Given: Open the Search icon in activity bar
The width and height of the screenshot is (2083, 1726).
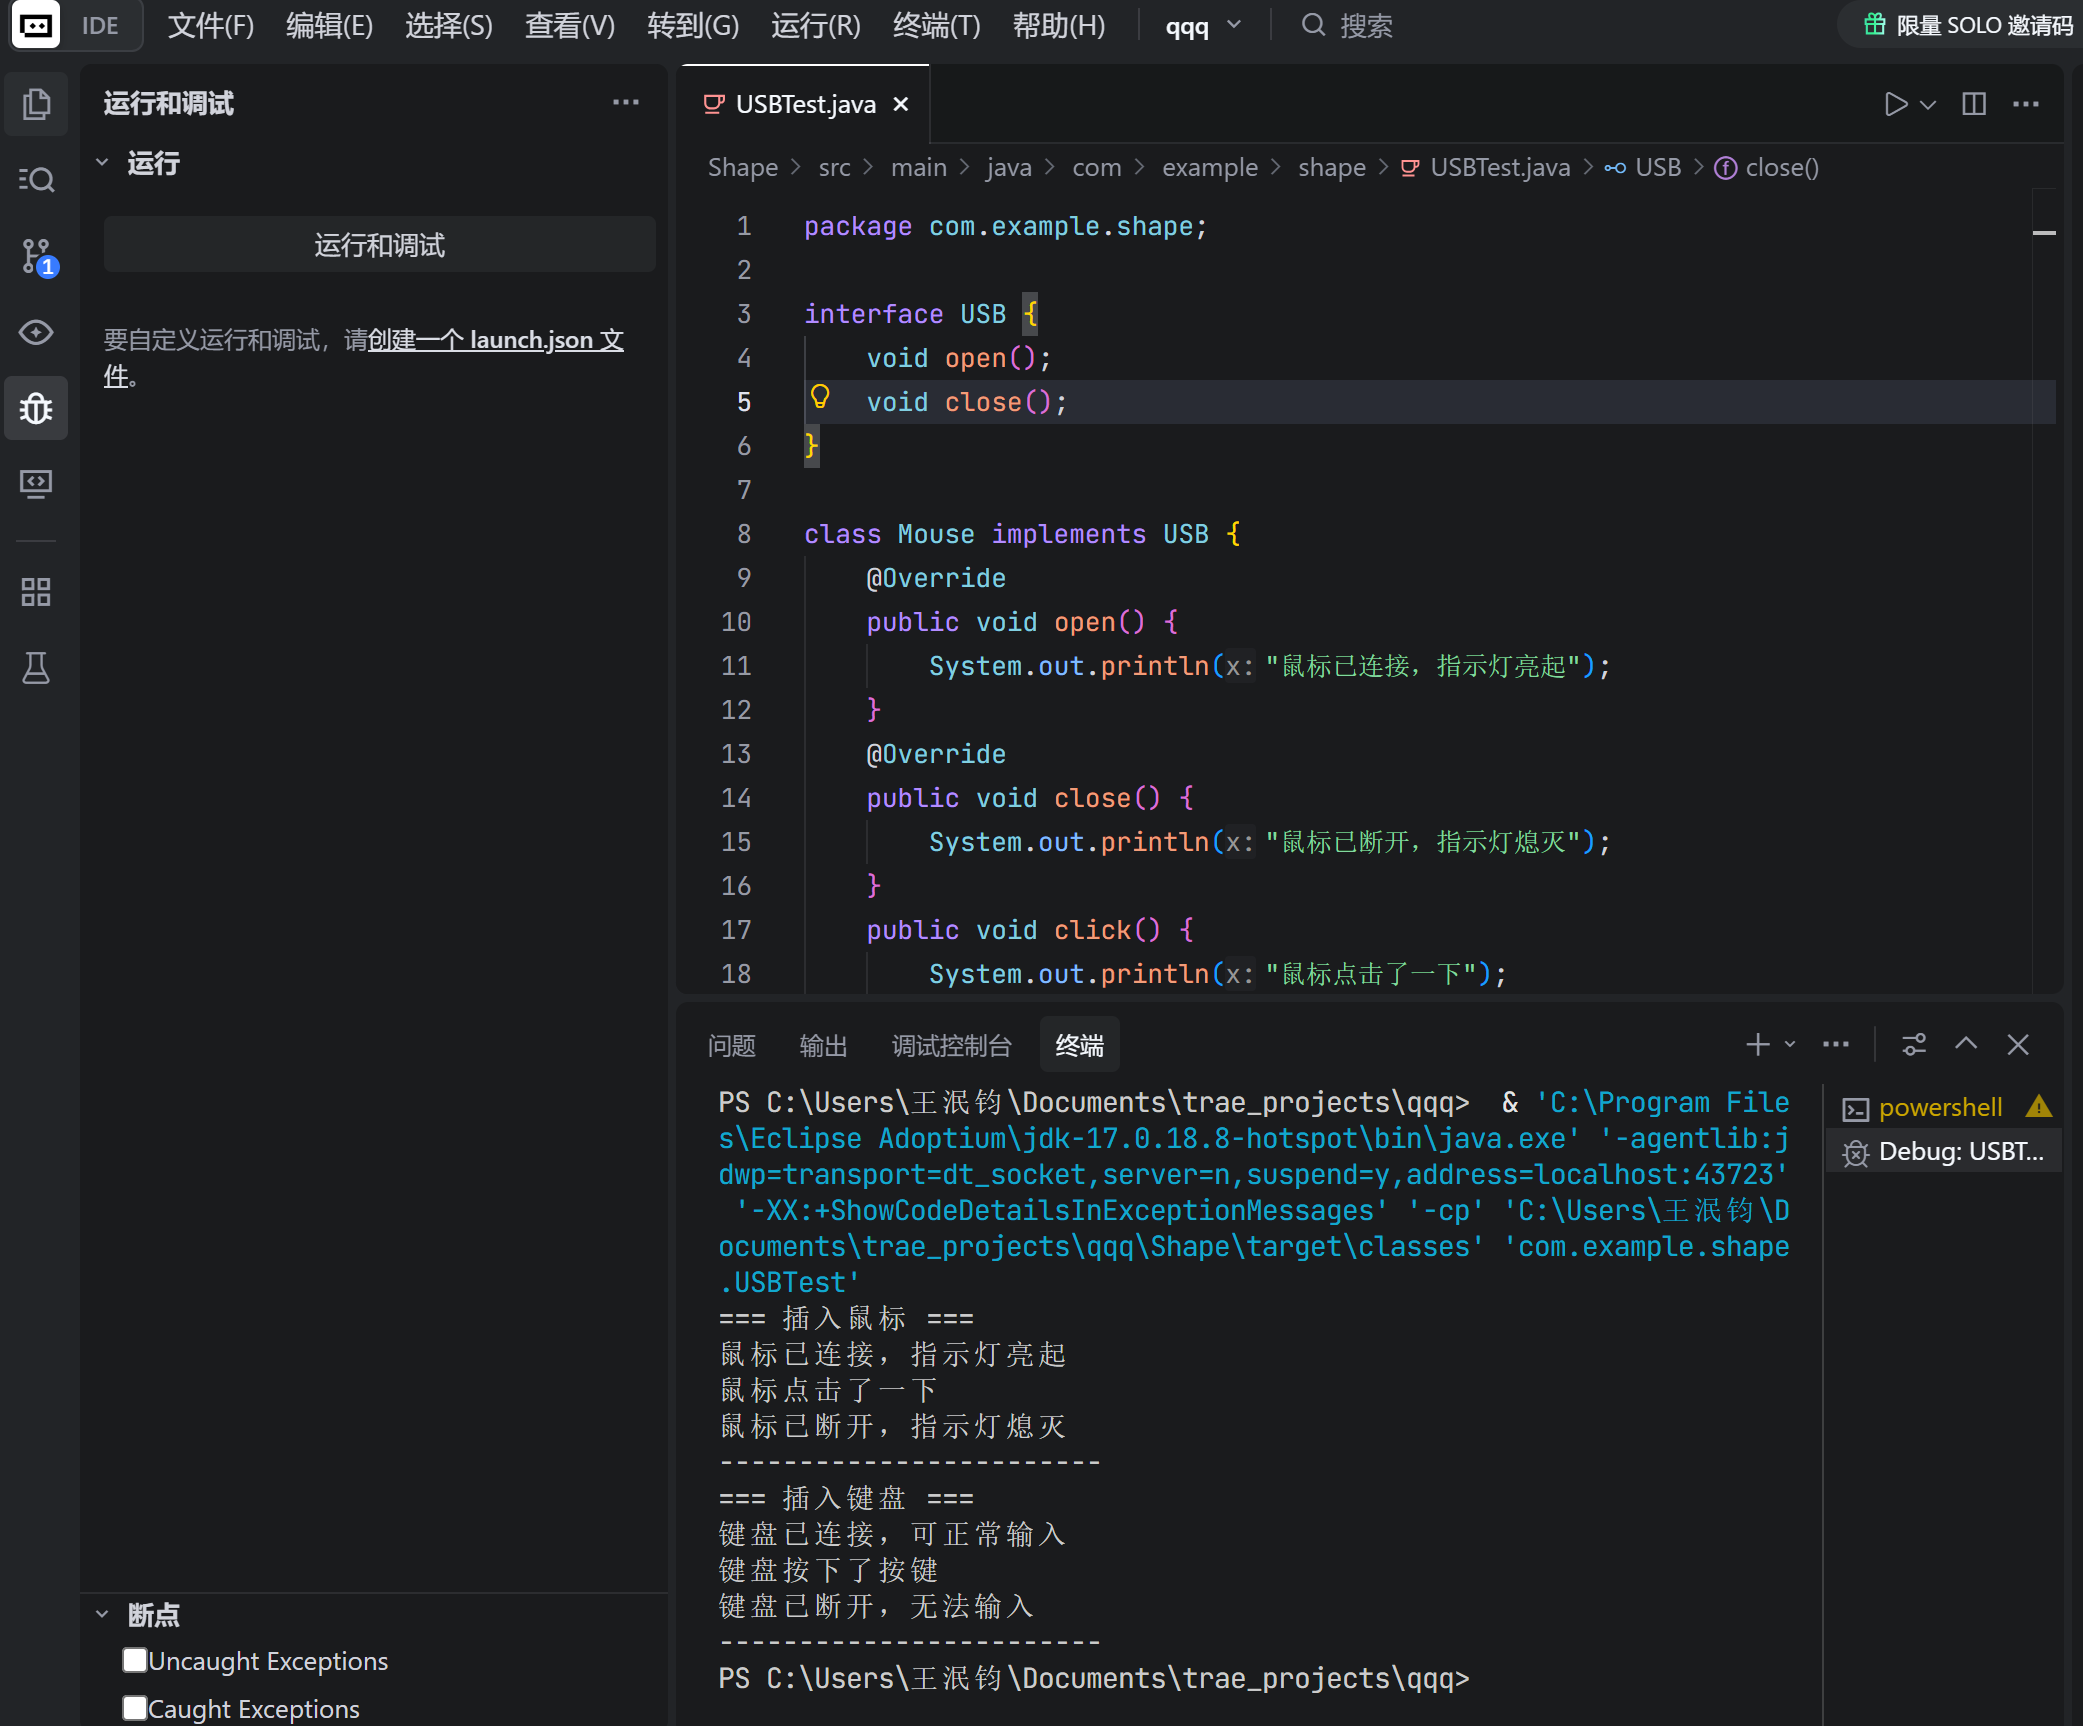Looking at the screenshot, I should pos(36,180).
